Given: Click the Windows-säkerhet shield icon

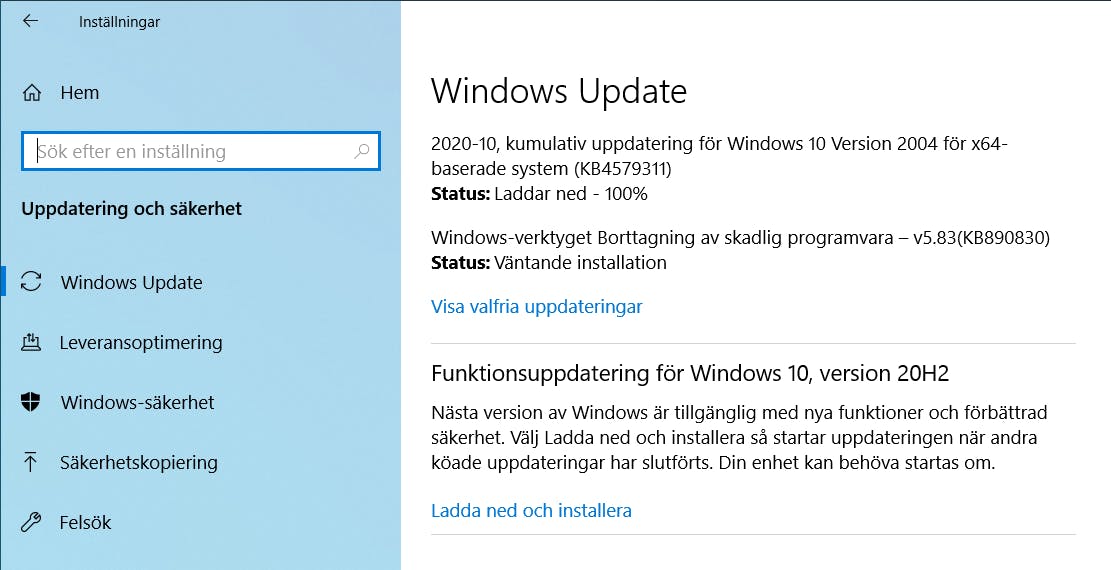Looking at the screenshot, I should [30, 402].
